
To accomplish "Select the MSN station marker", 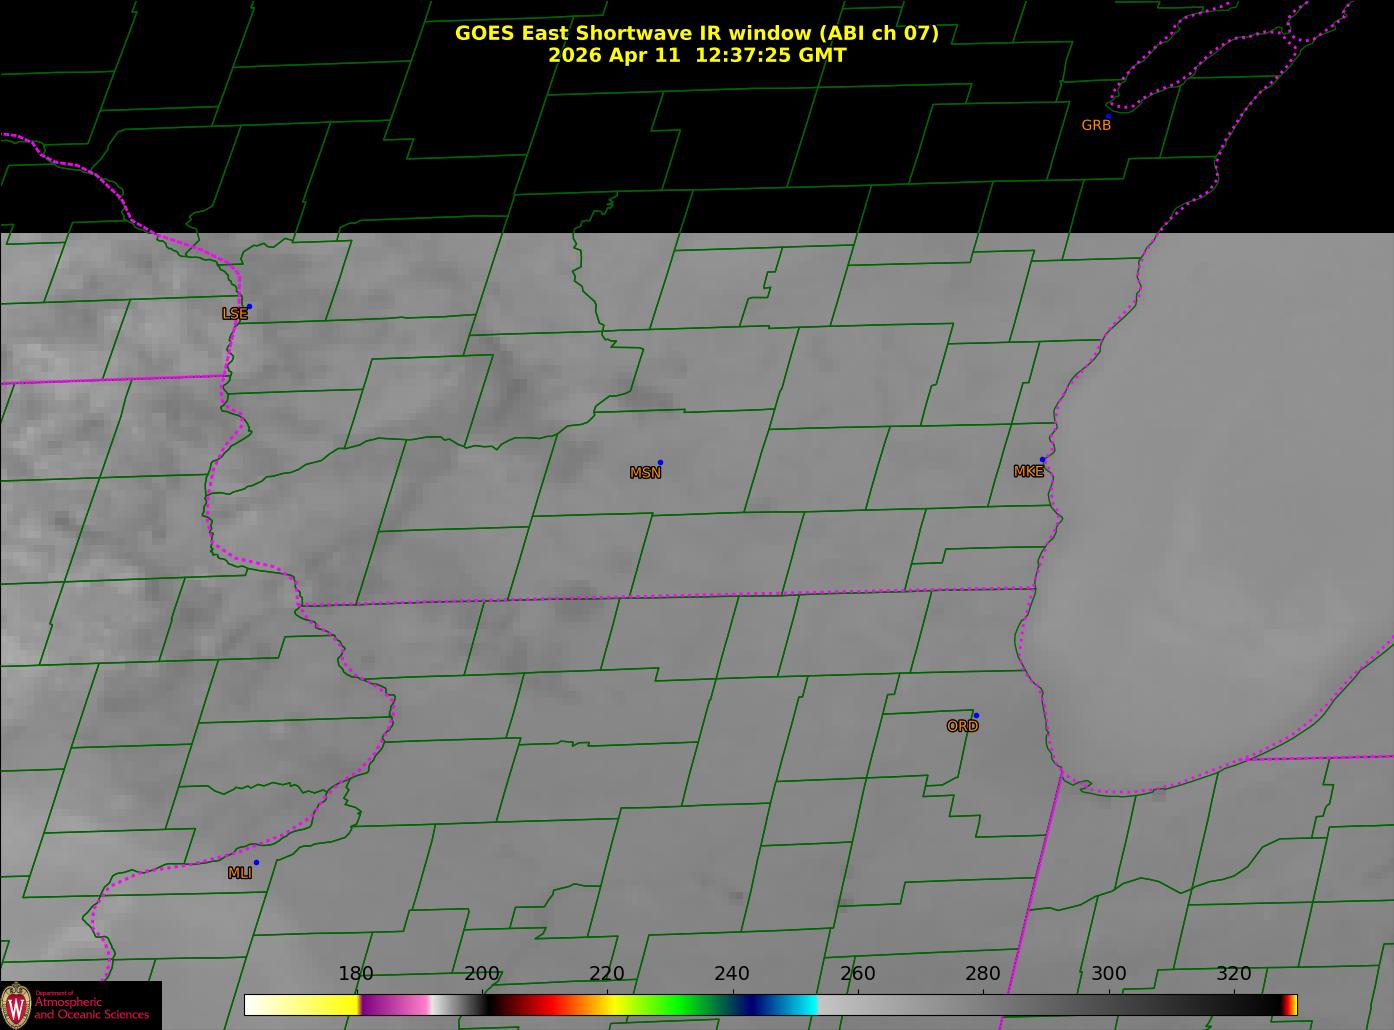I will tap(660, 463).
